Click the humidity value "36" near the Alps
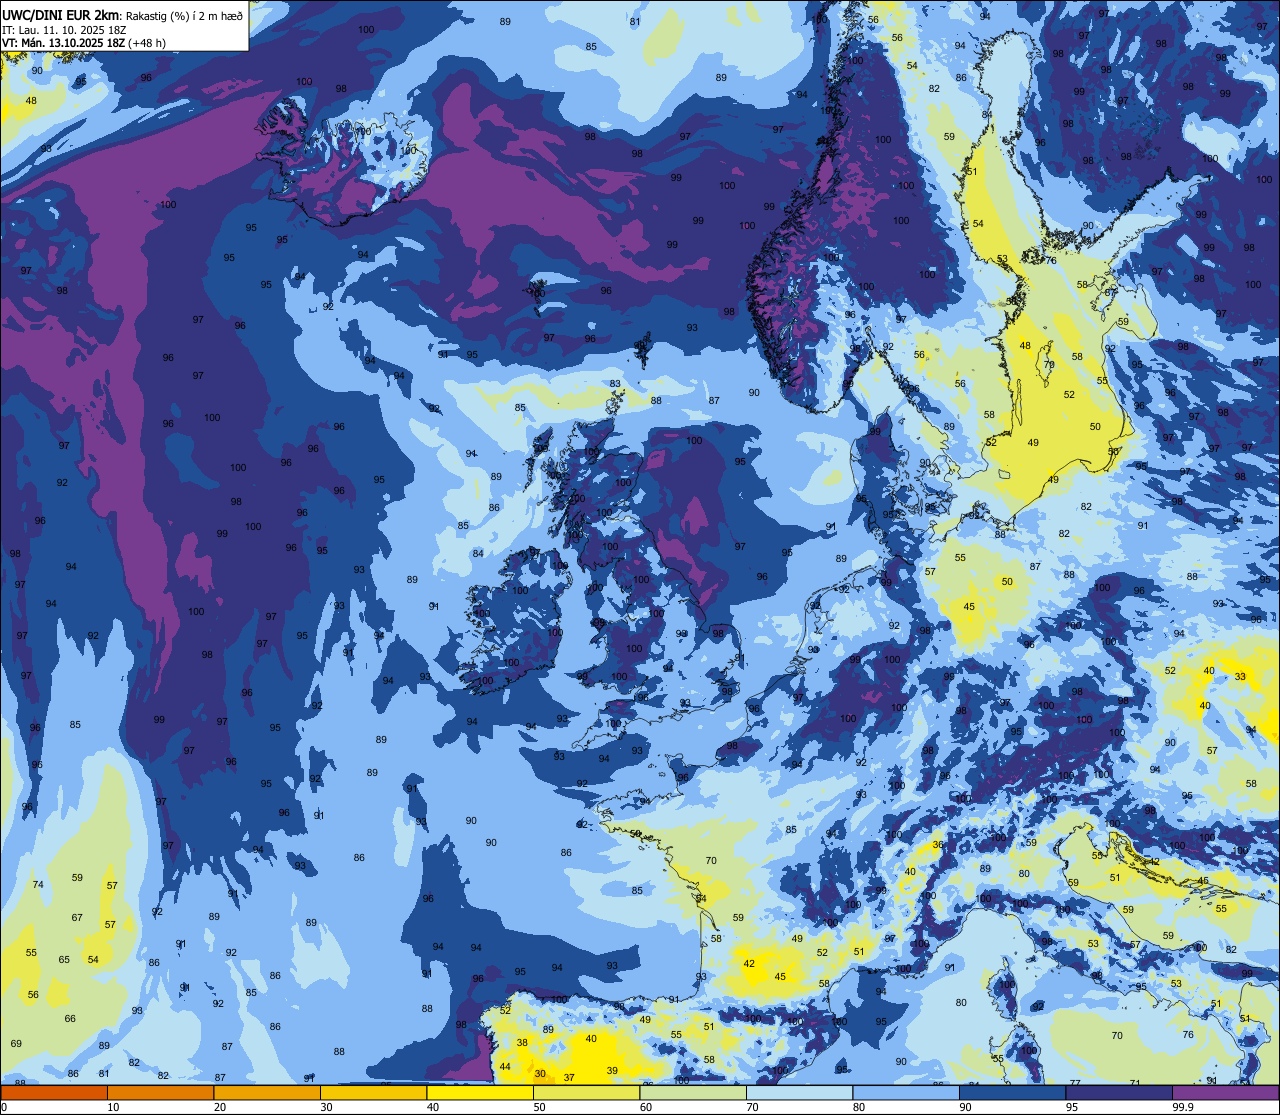 938,845
